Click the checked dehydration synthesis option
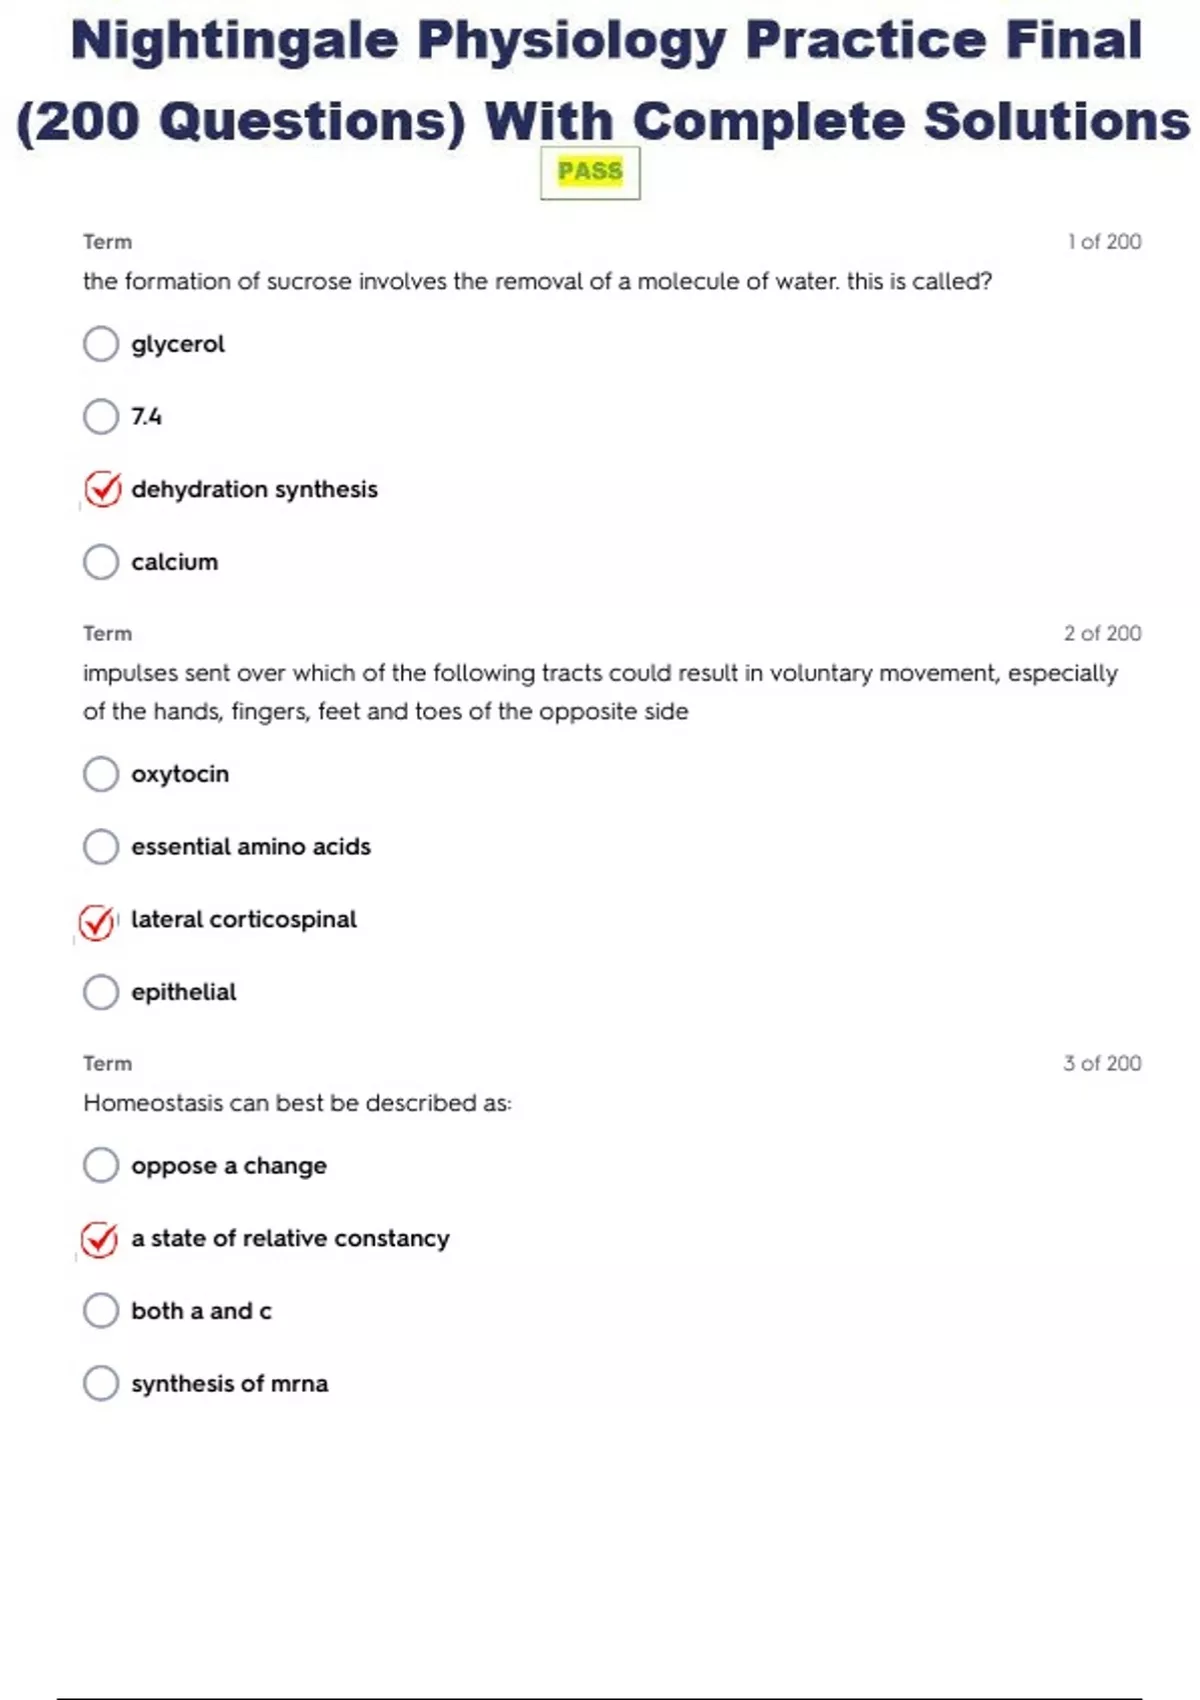This screenshot has height=1700, width=1200. coord(102,489)
